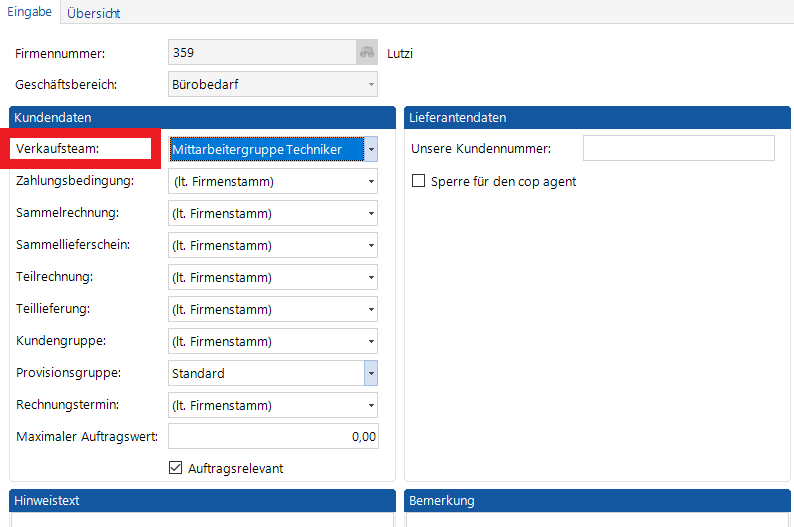This screenshot has width=794, height=527.
Task: Expand the Rechnungstermin dropdown
Action: pyautogui.click(x=371, y=406)
